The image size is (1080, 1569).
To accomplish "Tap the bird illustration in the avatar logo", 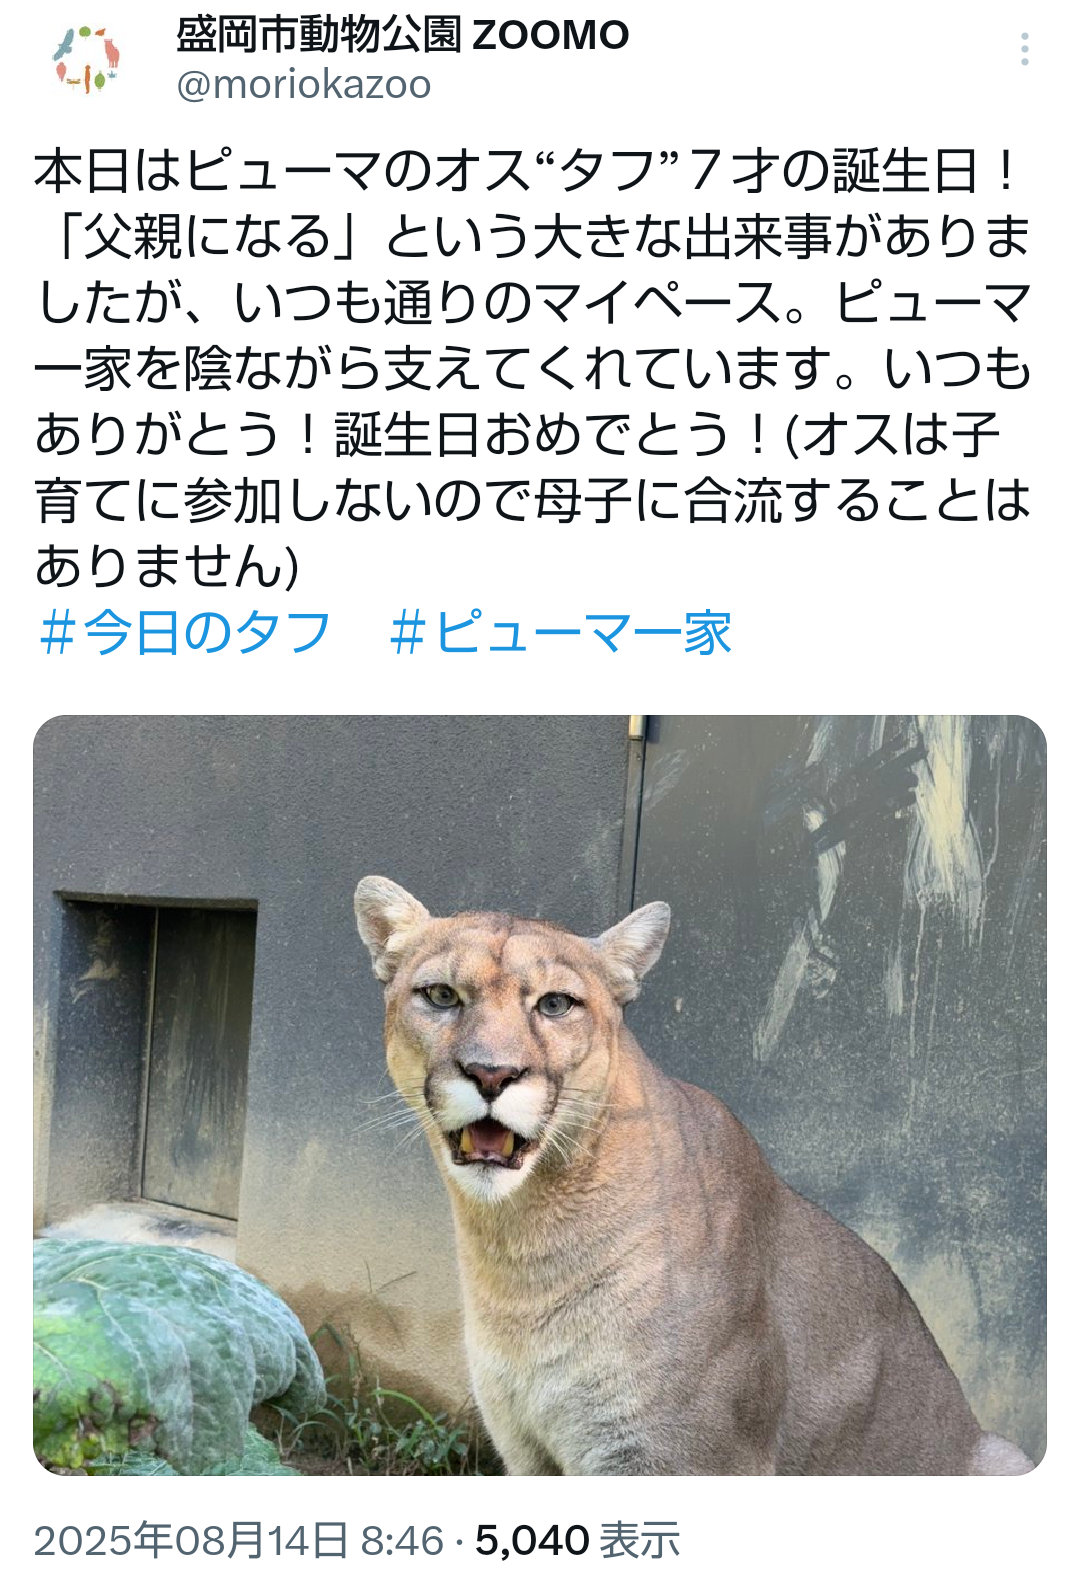I will [65, 42].
